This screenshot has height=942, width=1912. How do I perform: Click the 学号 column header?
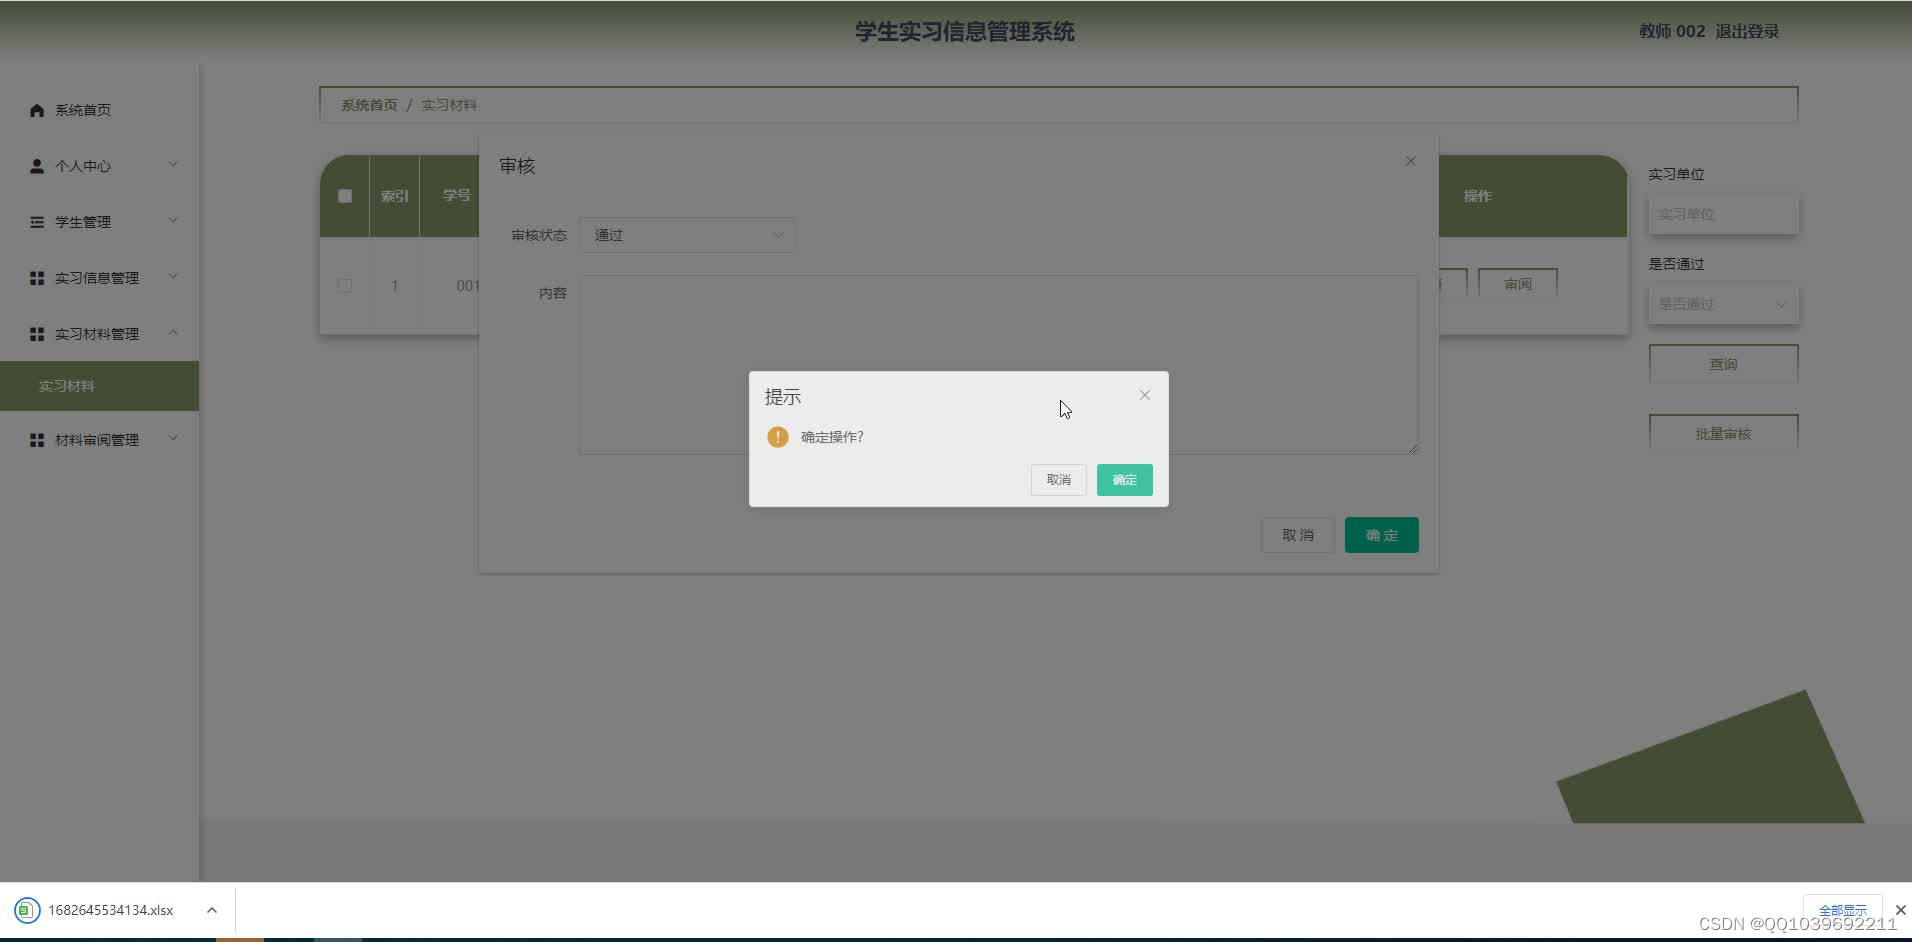tap(457, 195)
